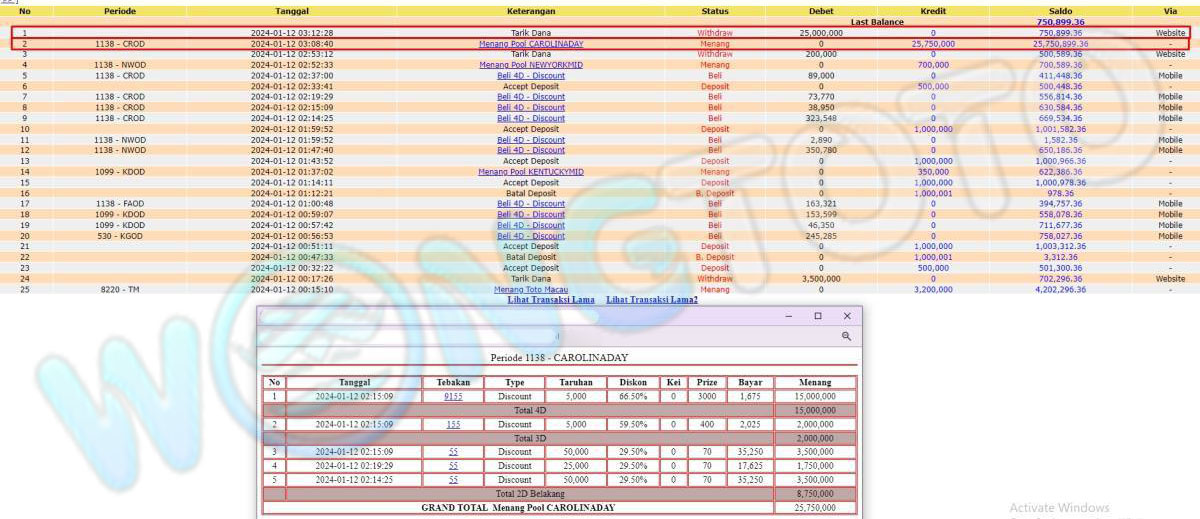Viewport: 1200px width, 519px height.
Task: Open Beli 4D - Discount in row 17
Action: click(531, 203)
